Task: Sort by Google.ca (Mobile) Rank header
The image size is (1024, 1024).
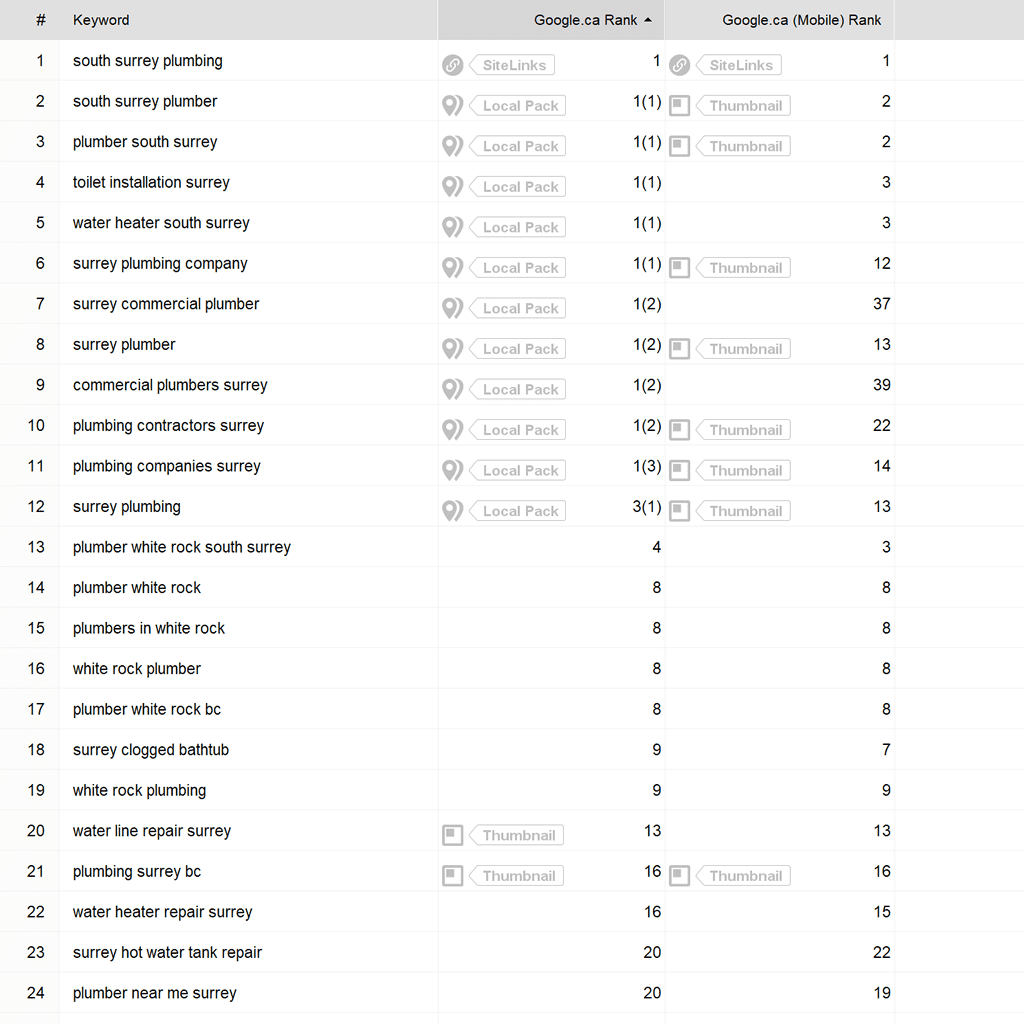Action: coord(801,20)
